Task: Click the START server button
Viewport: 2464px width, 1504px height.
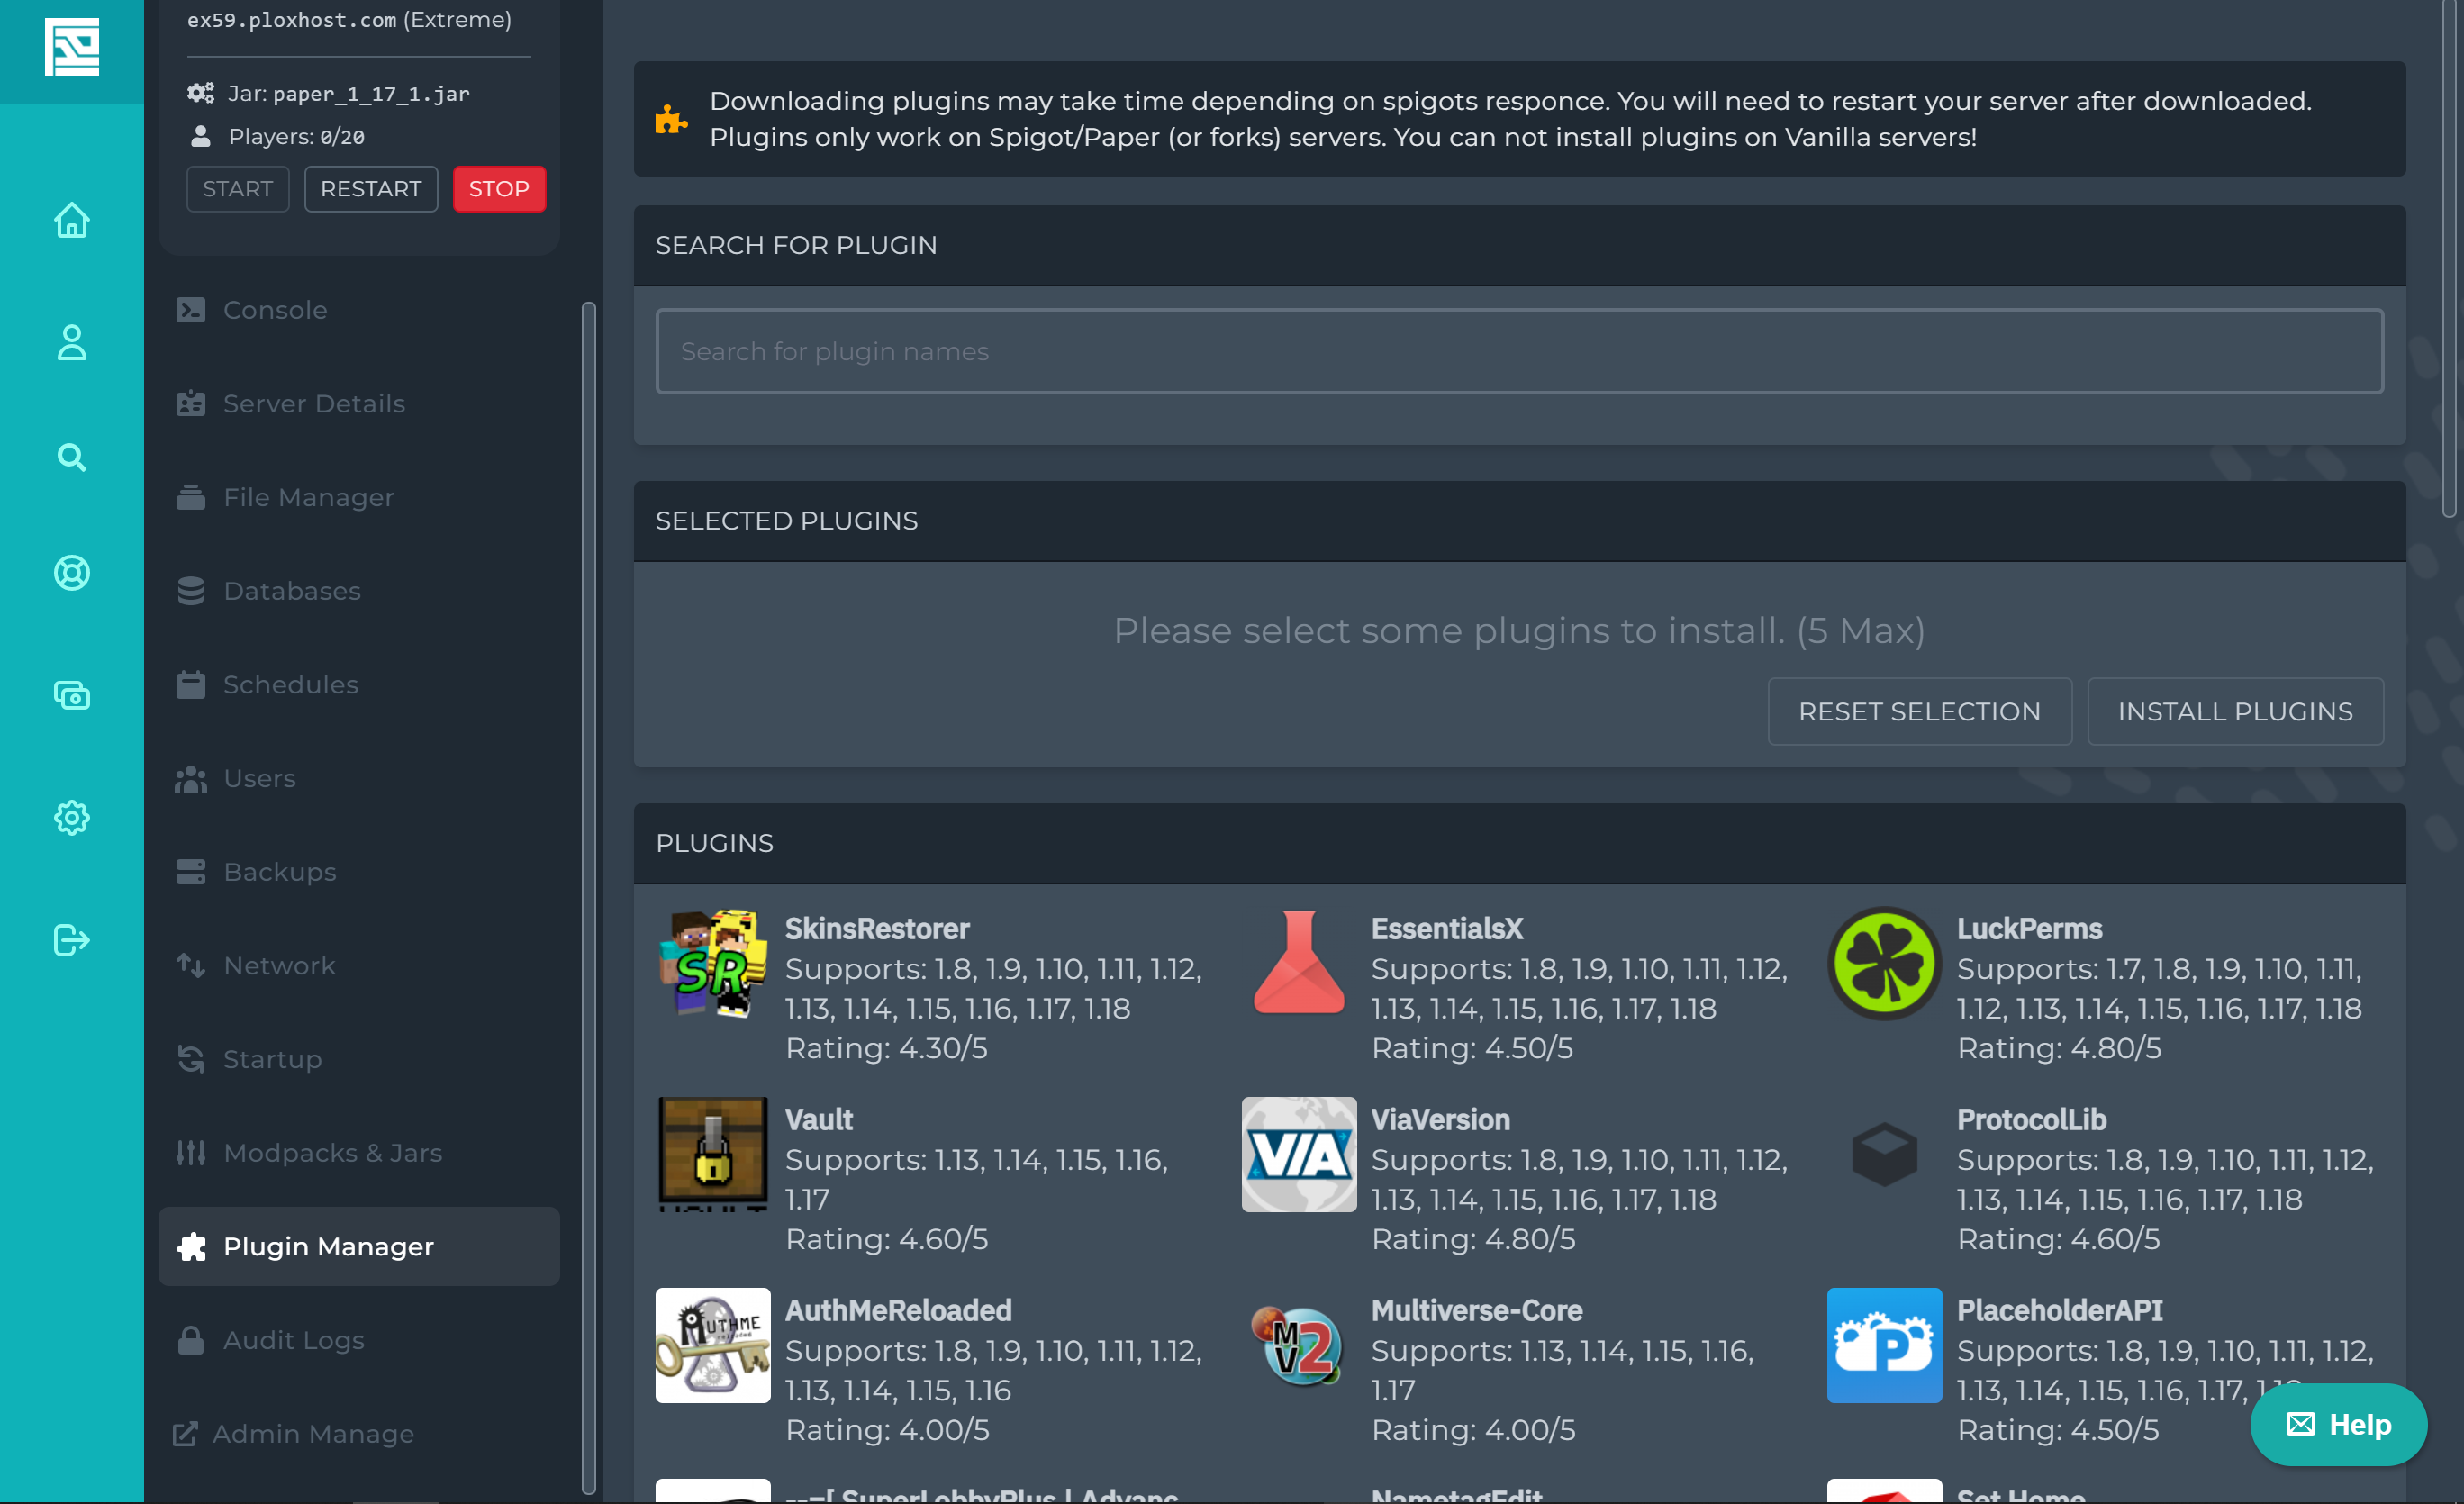Action: 238,189
